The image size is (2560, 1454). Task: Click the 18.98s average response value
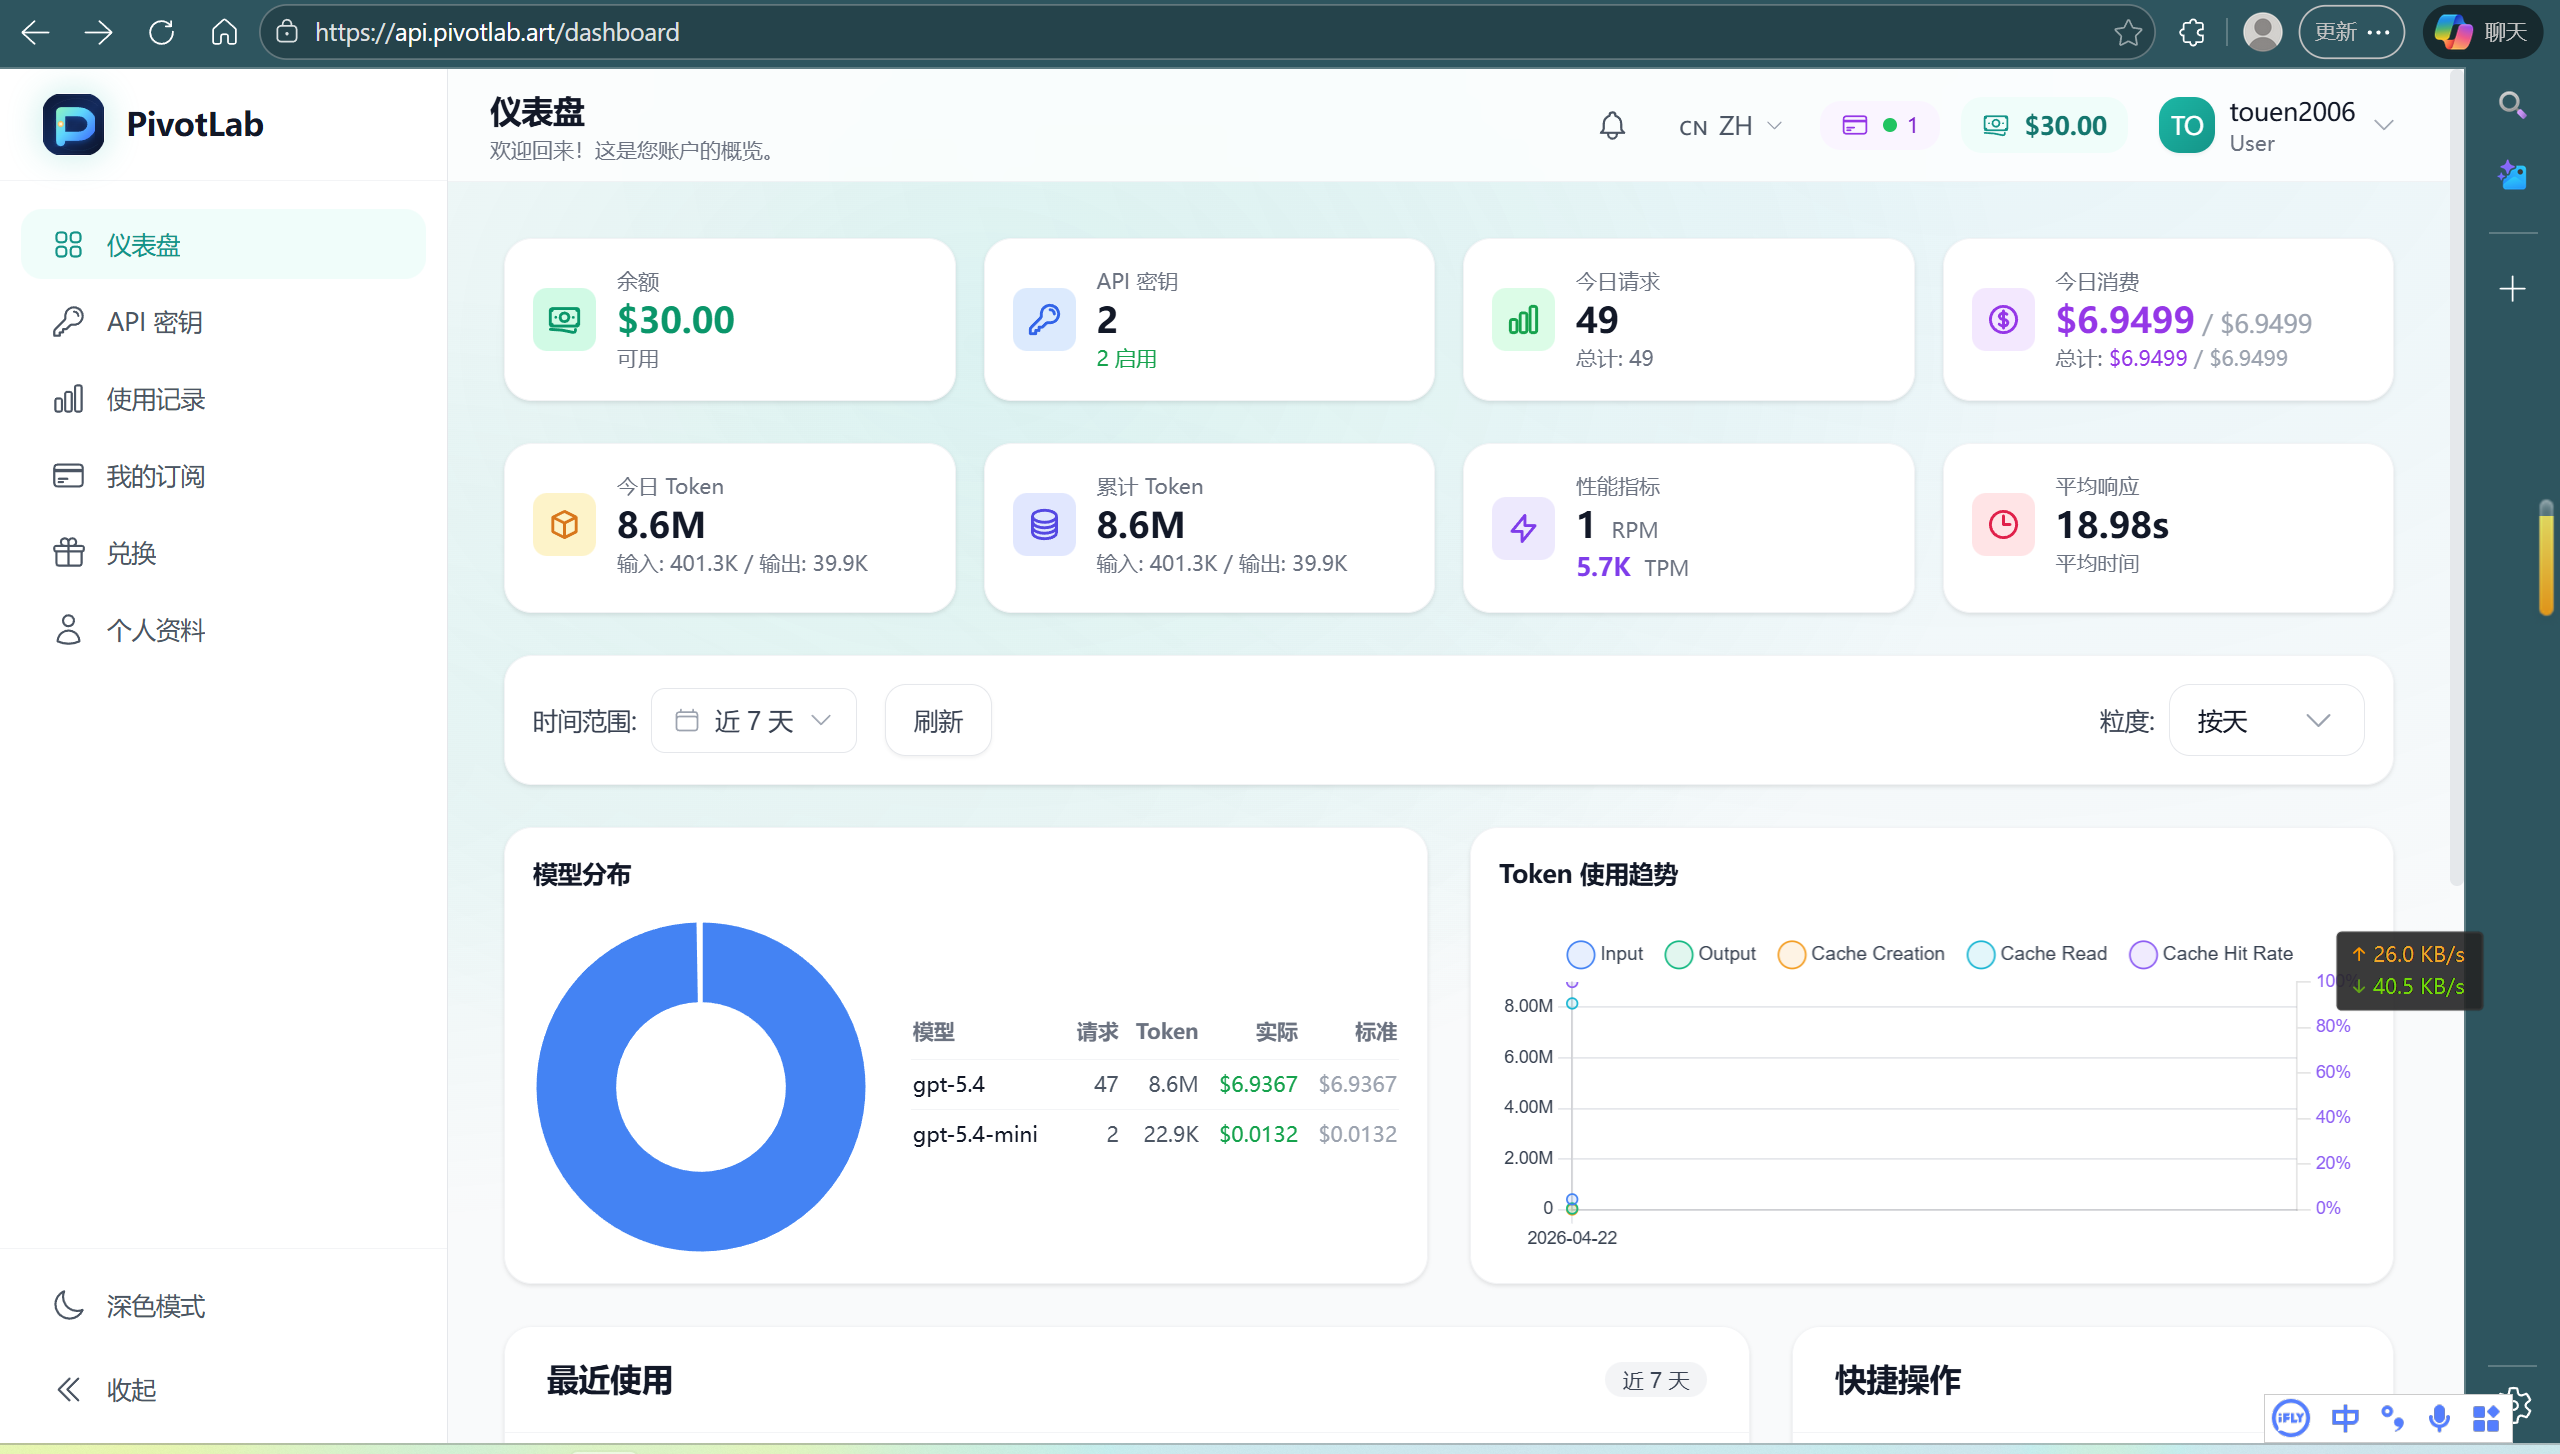(2112, 526)
